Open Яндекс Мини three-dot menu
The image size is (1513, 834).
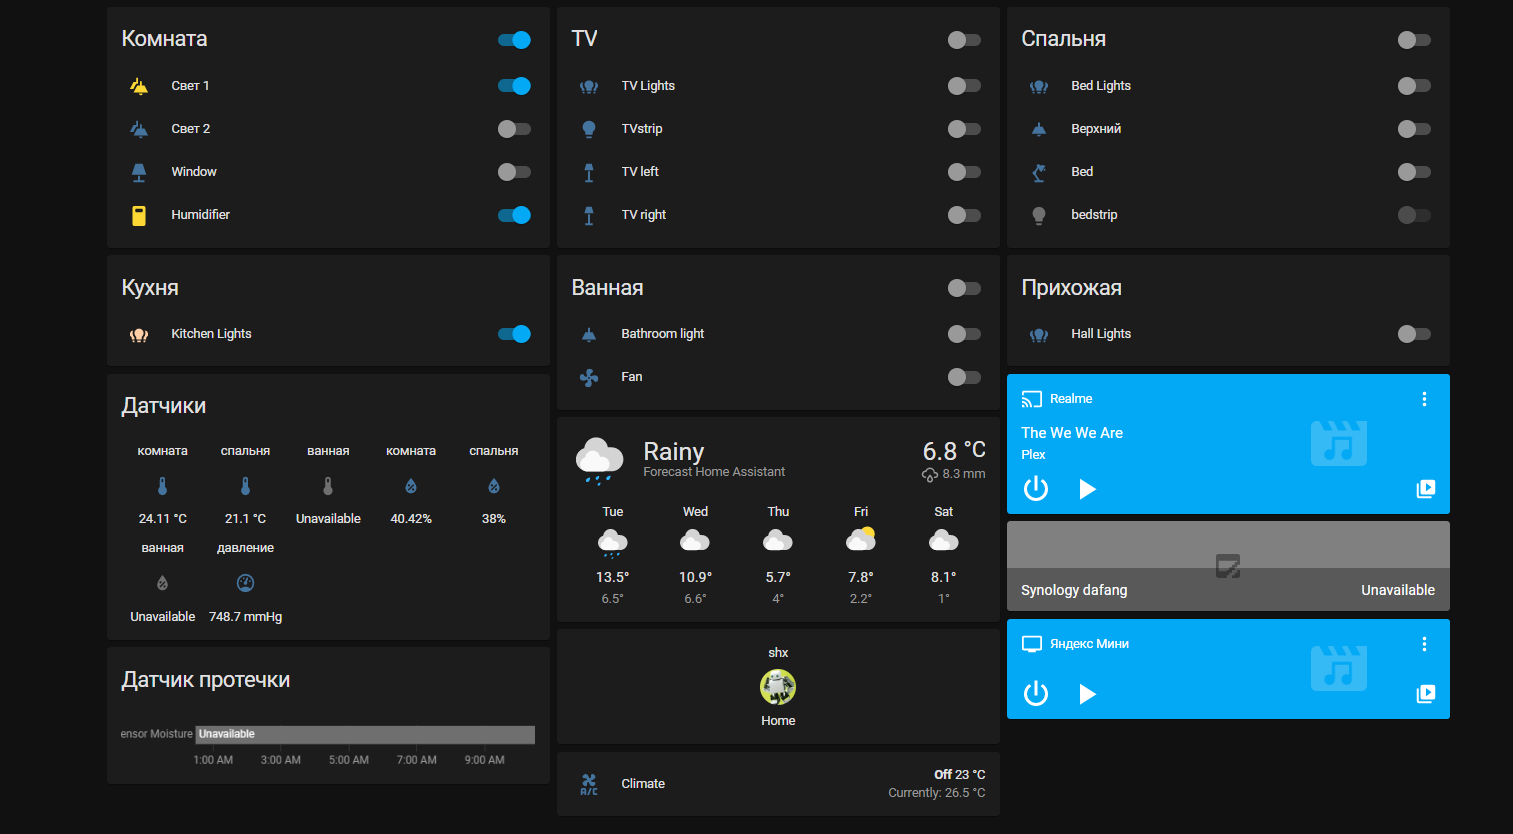point(1424,644)
